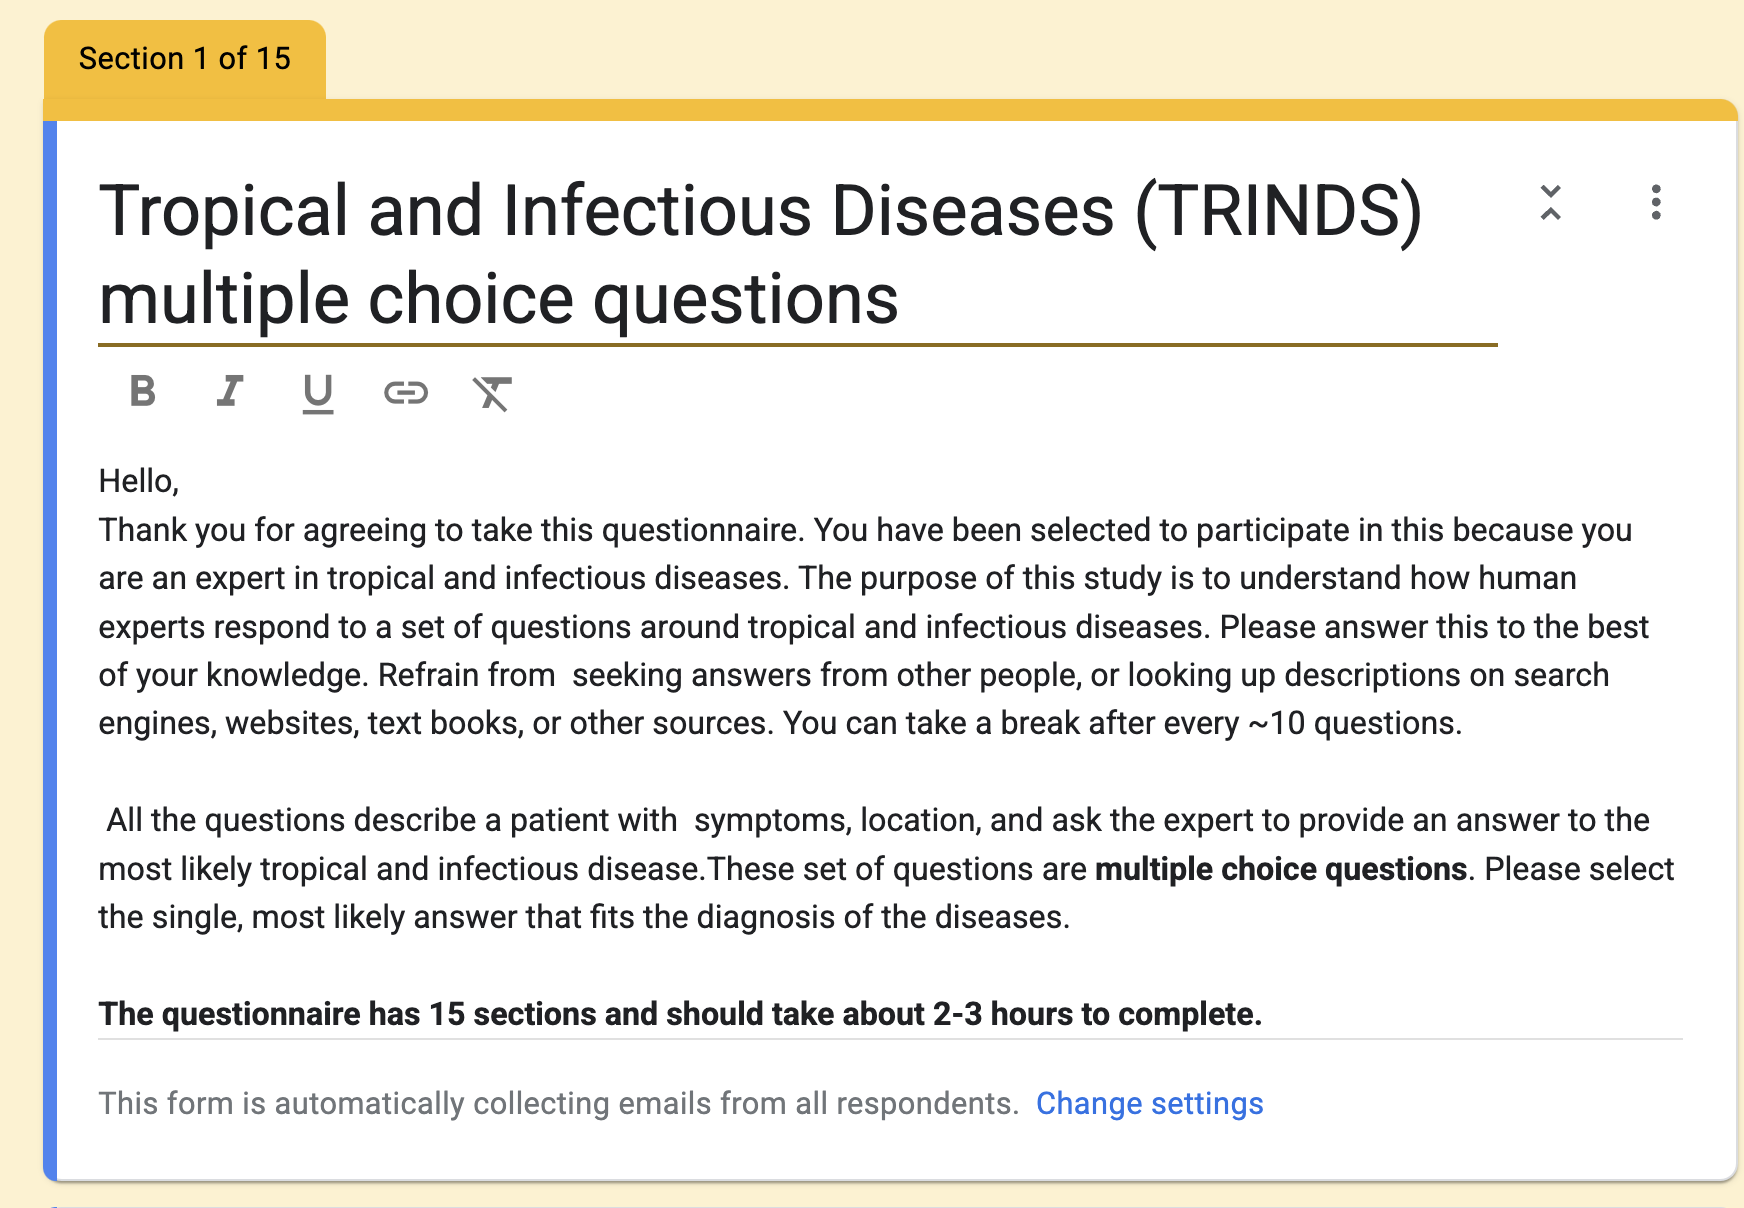Remove formatting with the crossed-T icon
This screenshot has height=1208, width=1744.
(x=492, y=393)
